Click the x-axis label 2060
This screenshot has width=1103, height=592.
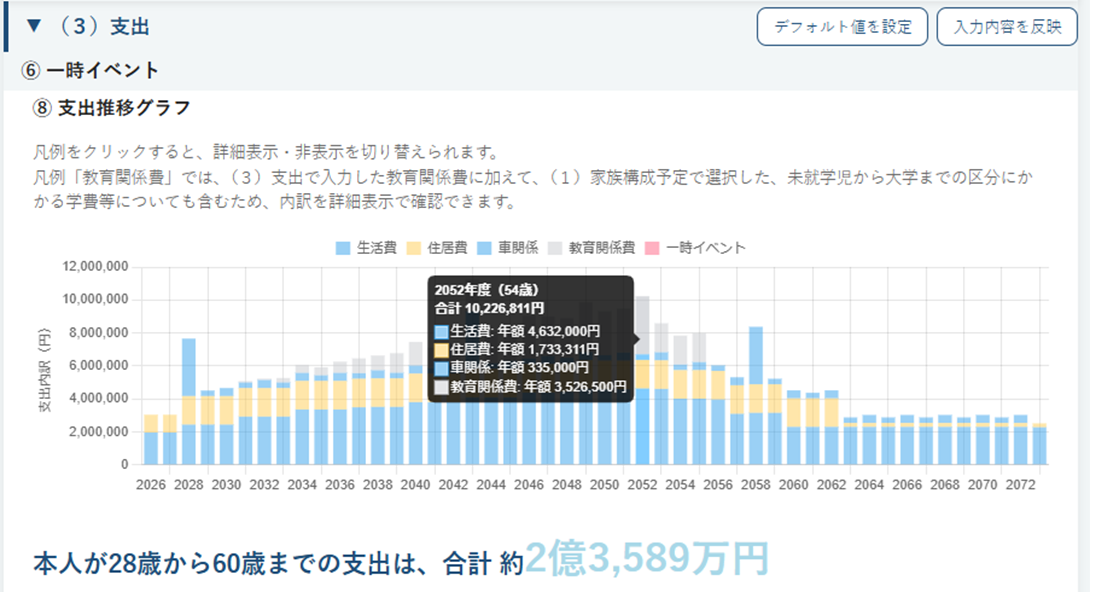[x=793, y=484]
